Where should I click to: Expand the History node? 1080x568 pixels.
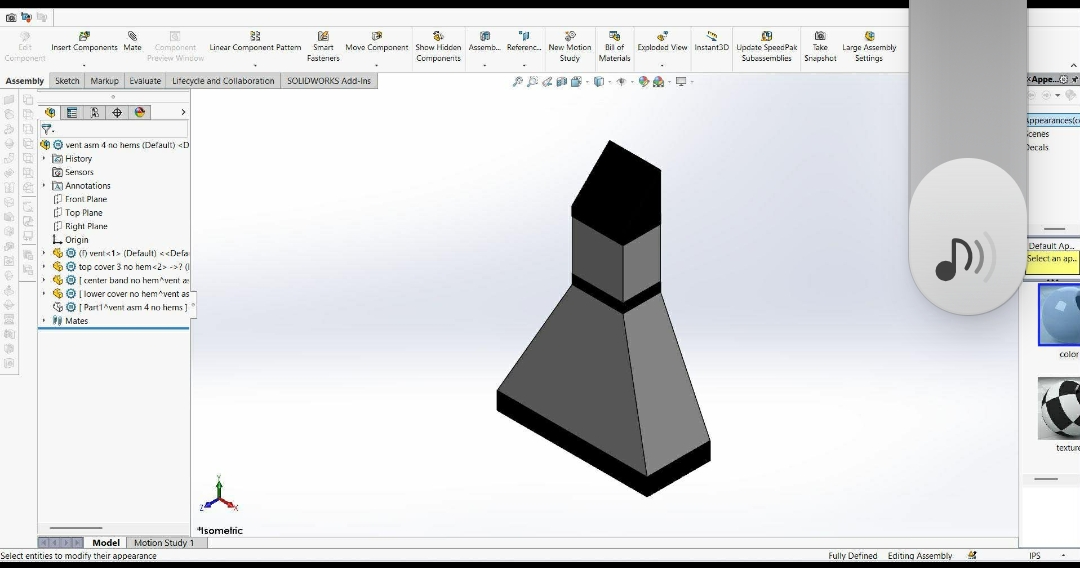click(44, 159)
